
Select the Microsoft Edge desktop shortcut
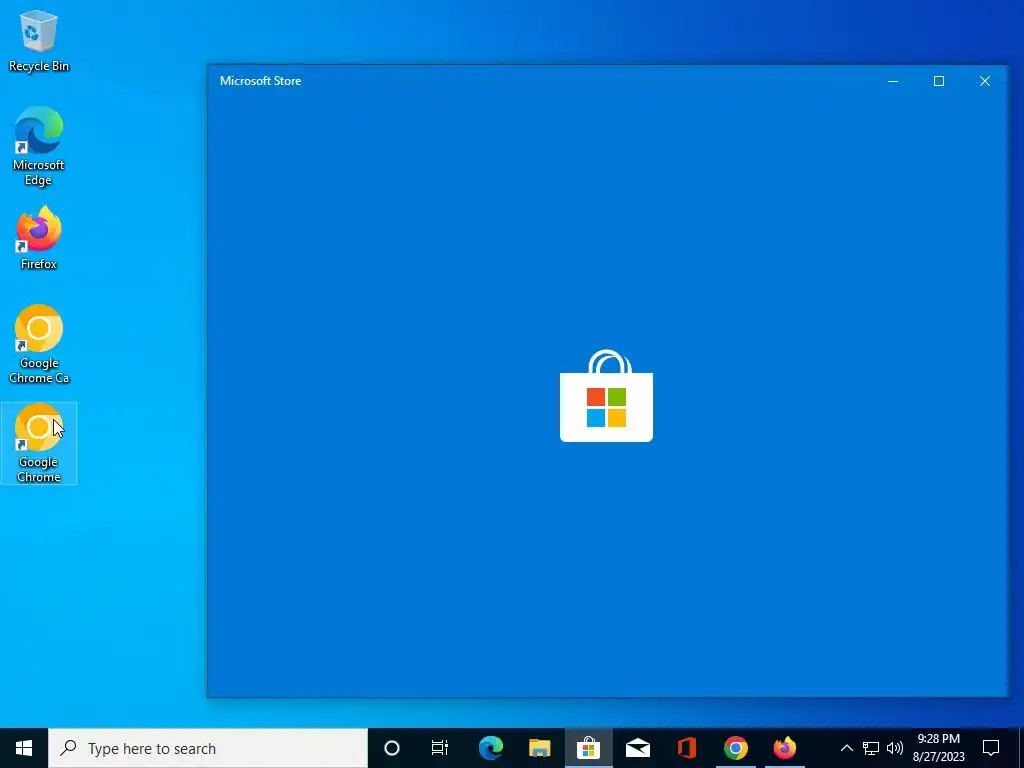[x=39, y=146]
